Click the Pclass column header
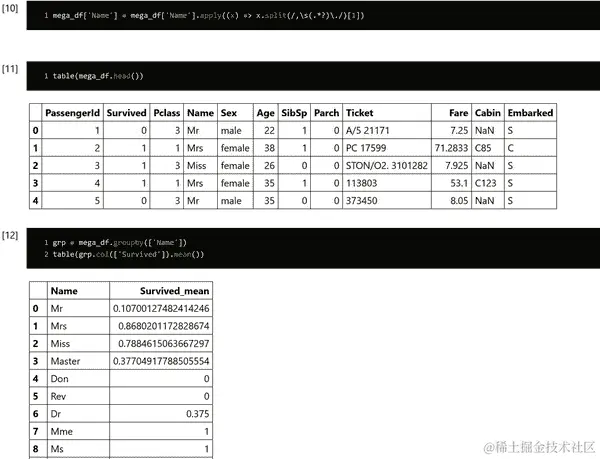 [166, 113]
